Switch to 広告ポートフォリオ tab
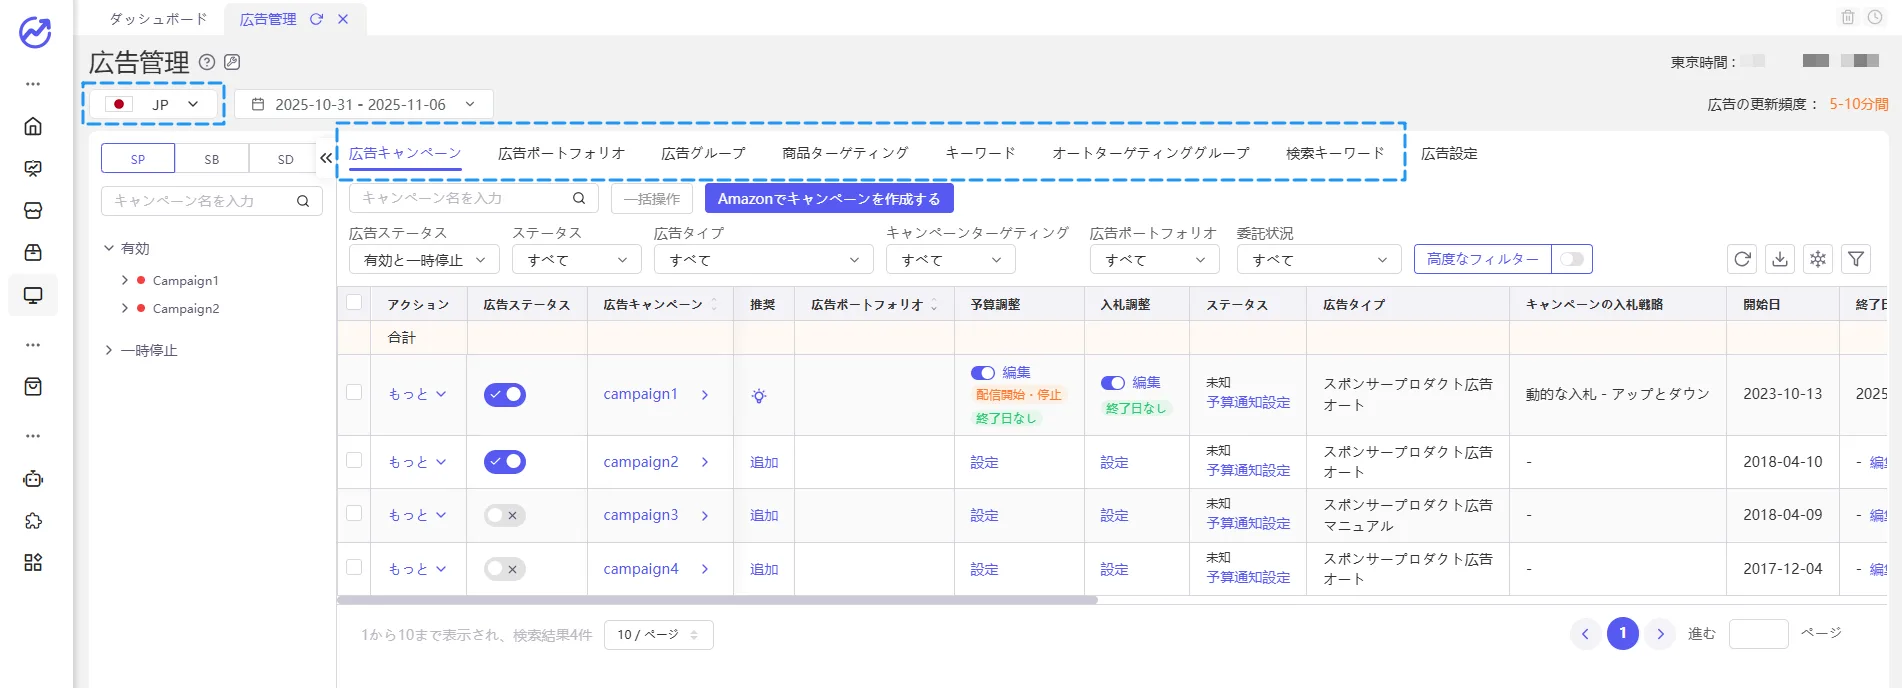1902x688 pixels. point(561,153)
